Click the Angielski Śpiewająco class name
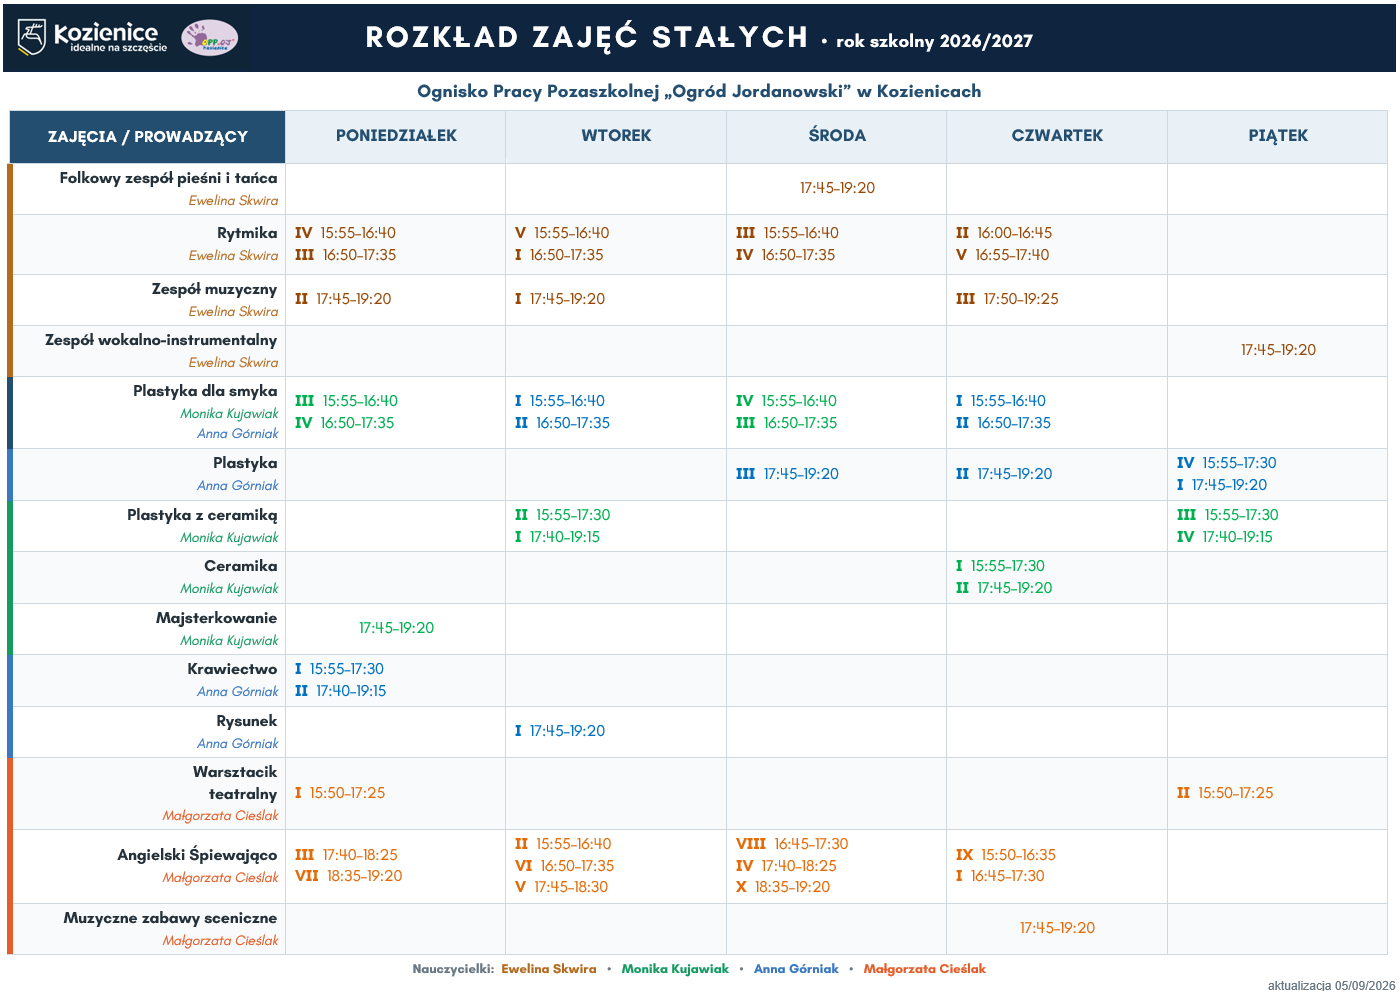The image size is (1400, 993). [197, 855]
